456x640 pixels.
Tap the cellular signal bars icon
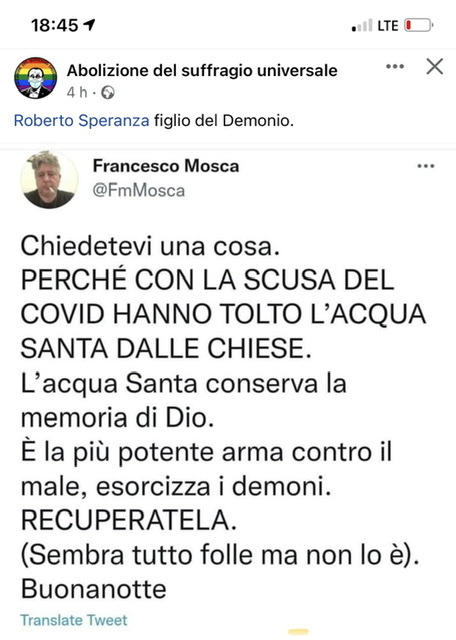pyautogui.click(x=362, y=26)
